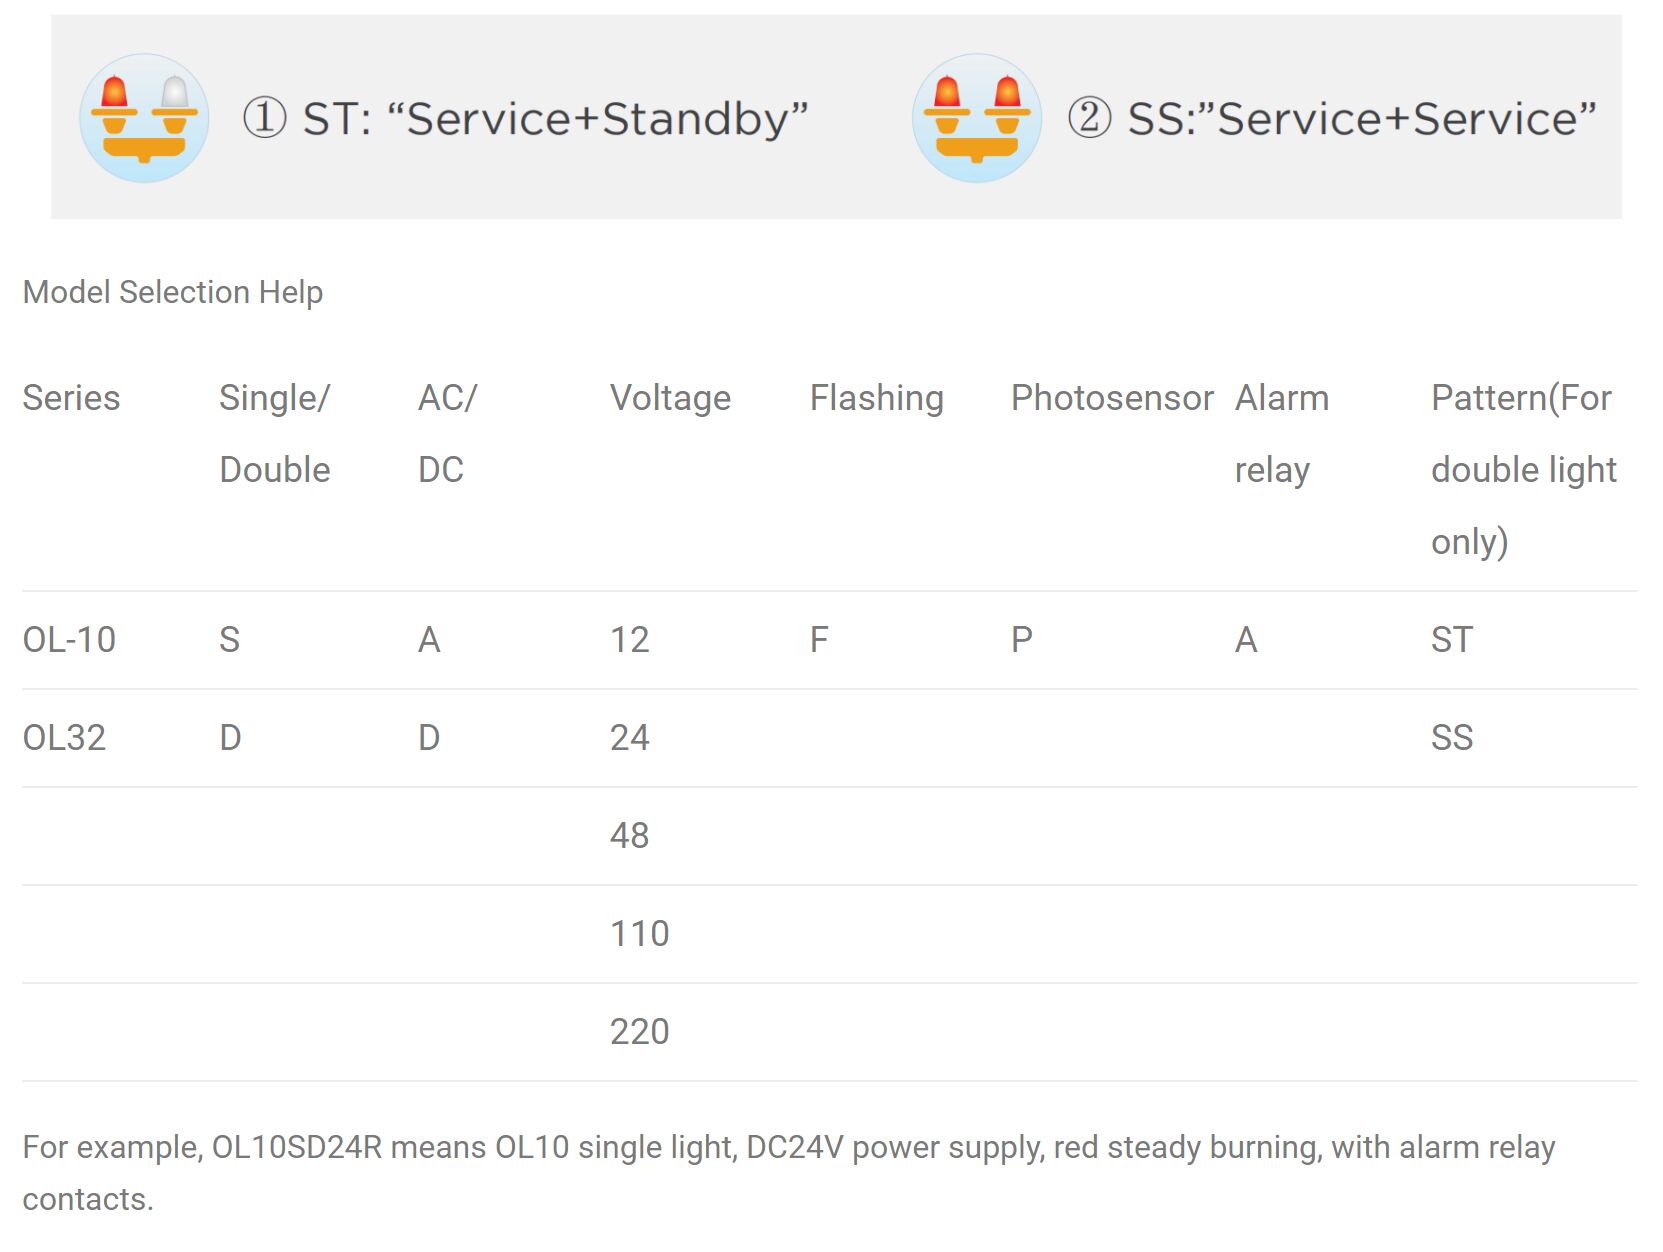The width and height of the screenshot is (1663, 1252).
Task: Click the ST: "Service+Standby" label
Action: click(526, 119)
